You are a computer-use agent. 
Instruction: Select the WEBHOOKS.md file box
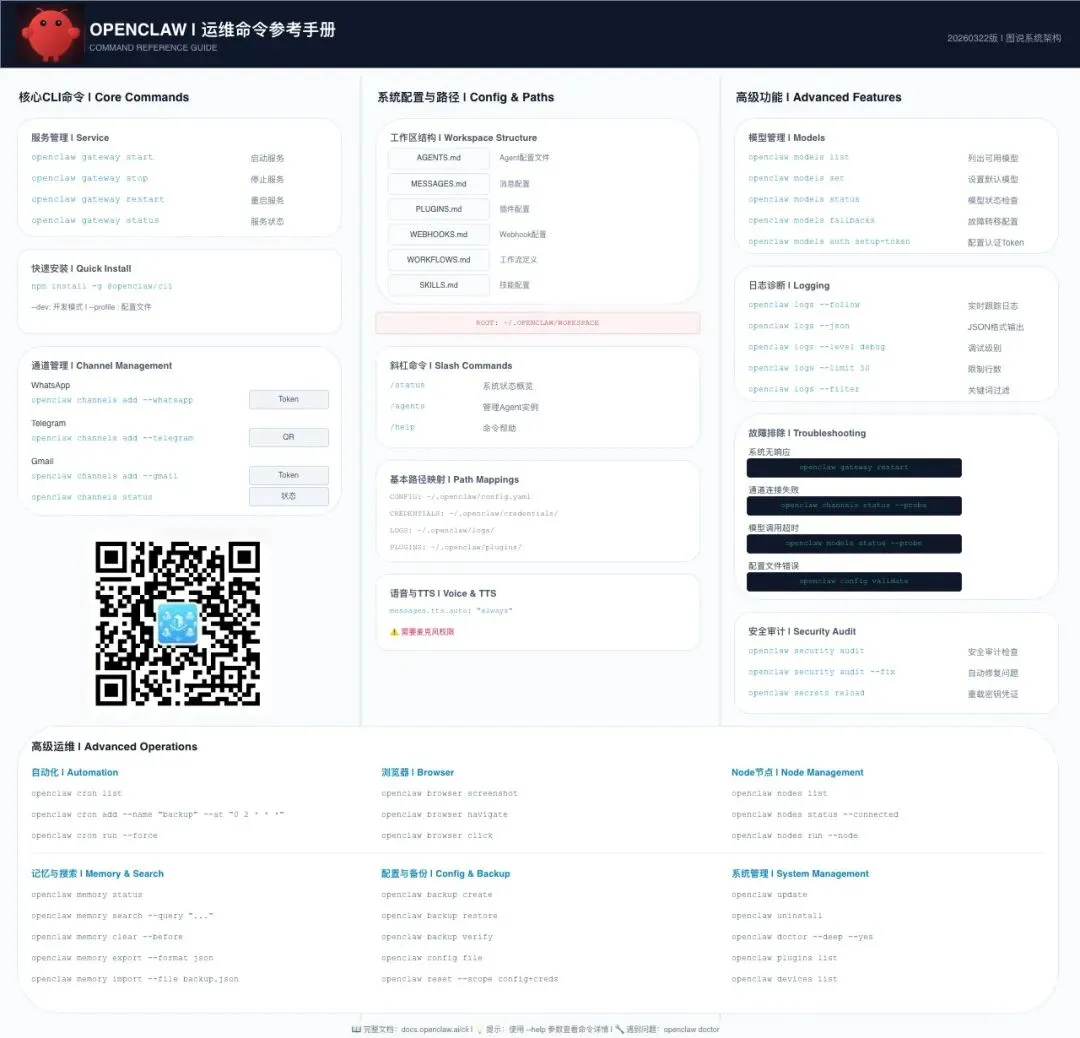438,234
